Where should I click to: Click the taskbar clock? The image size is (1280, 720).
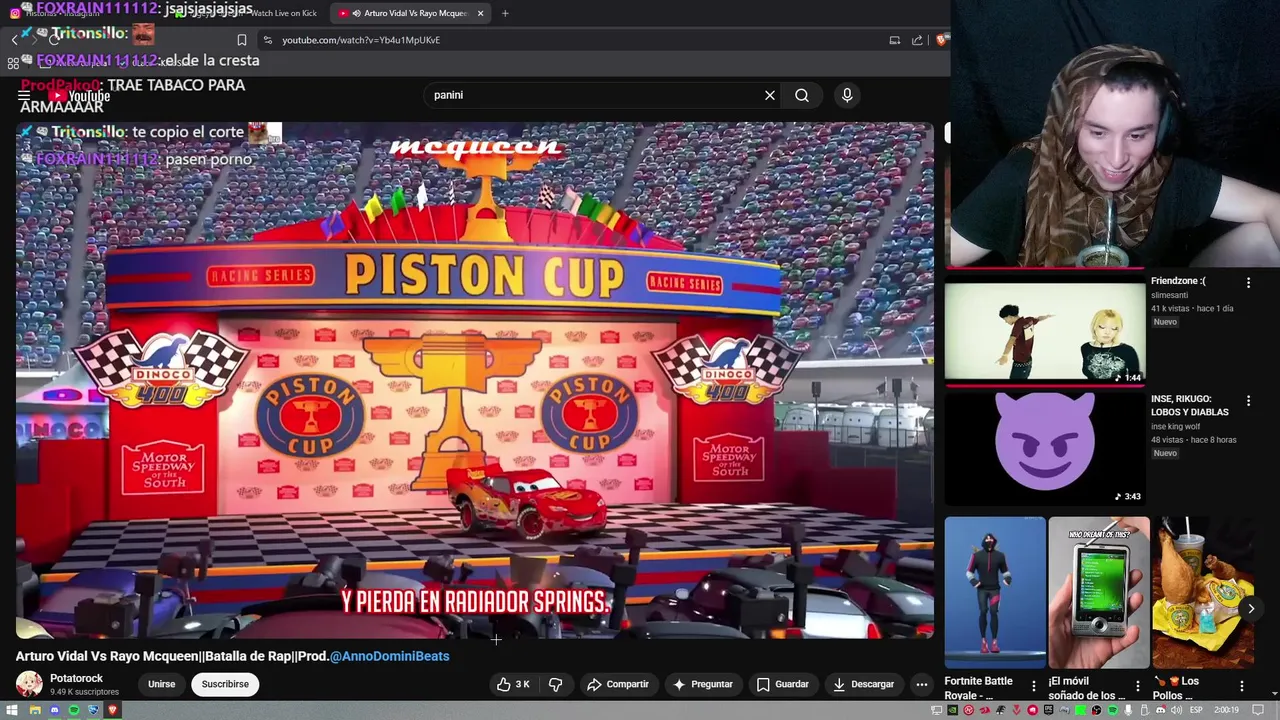(1227, 710)
